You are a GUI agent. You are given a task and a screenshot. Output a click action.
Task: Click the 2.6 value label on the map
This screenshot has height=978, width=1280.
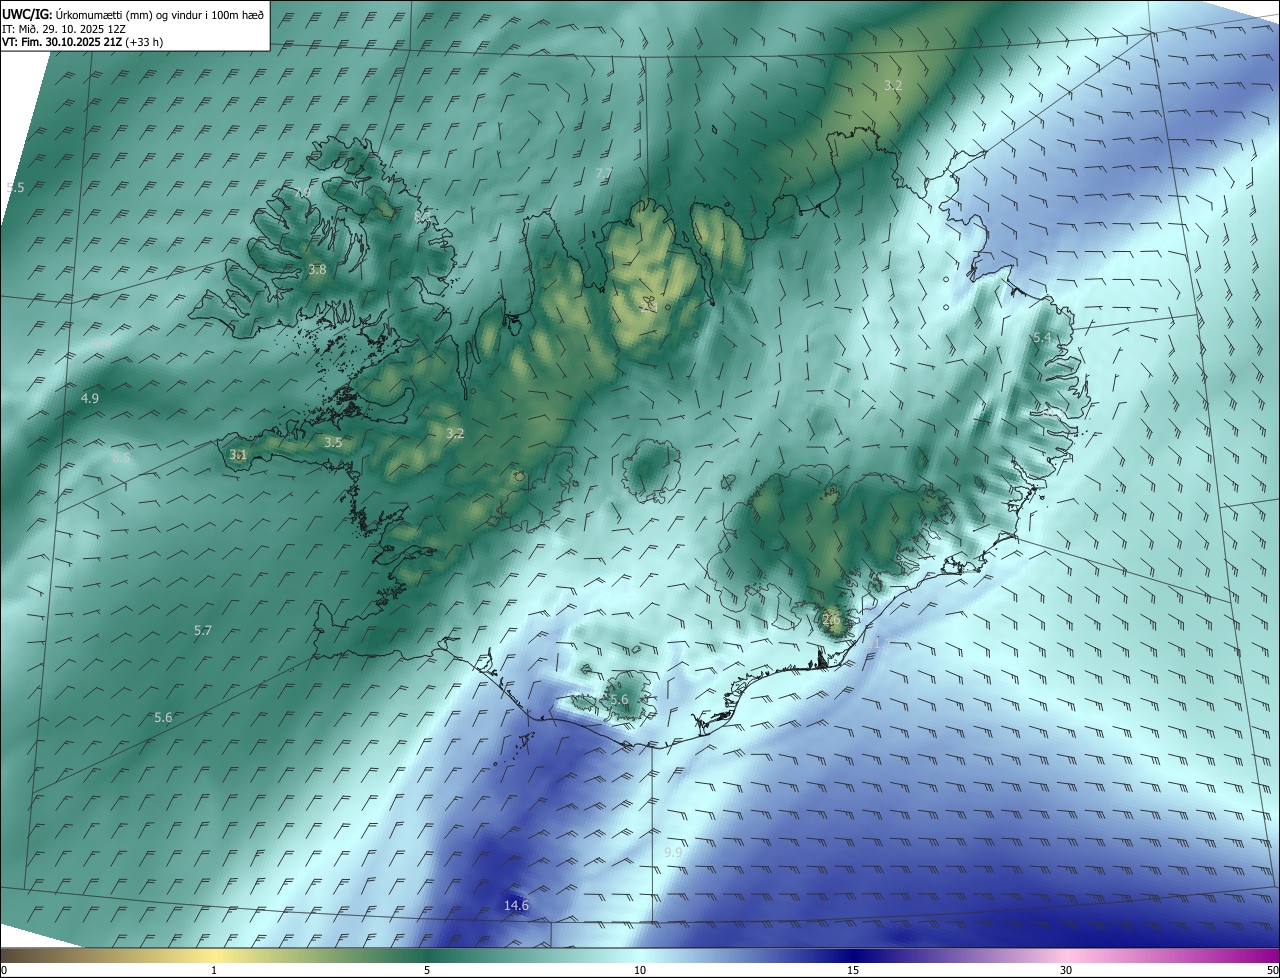tap(830, 619)
